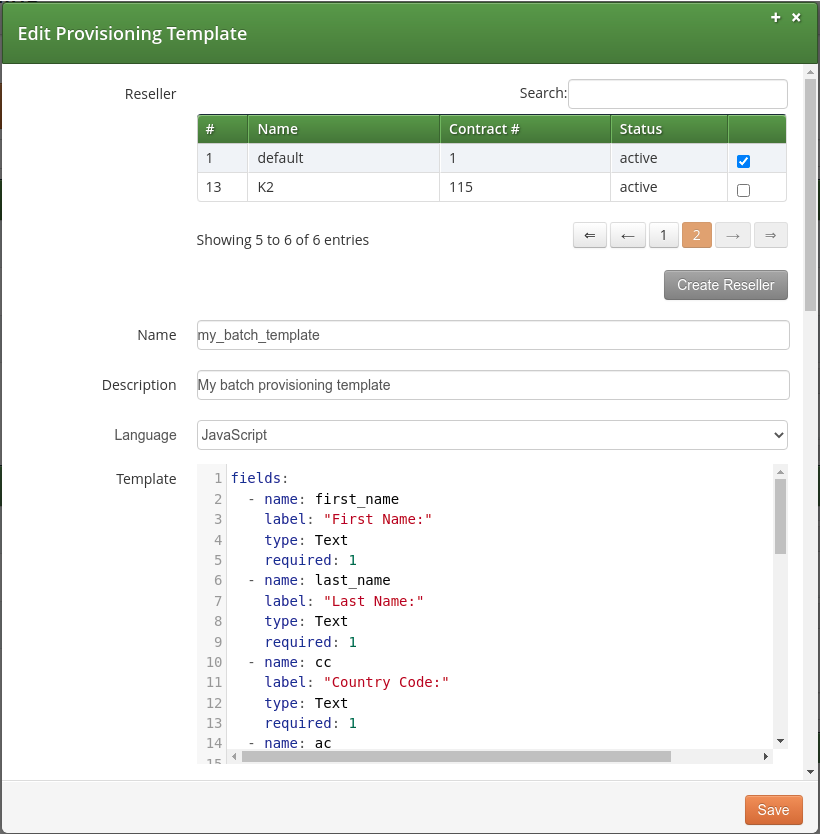Sort table by the Status column header
Viewport: 820px width, 834px height.
[668, 128]
